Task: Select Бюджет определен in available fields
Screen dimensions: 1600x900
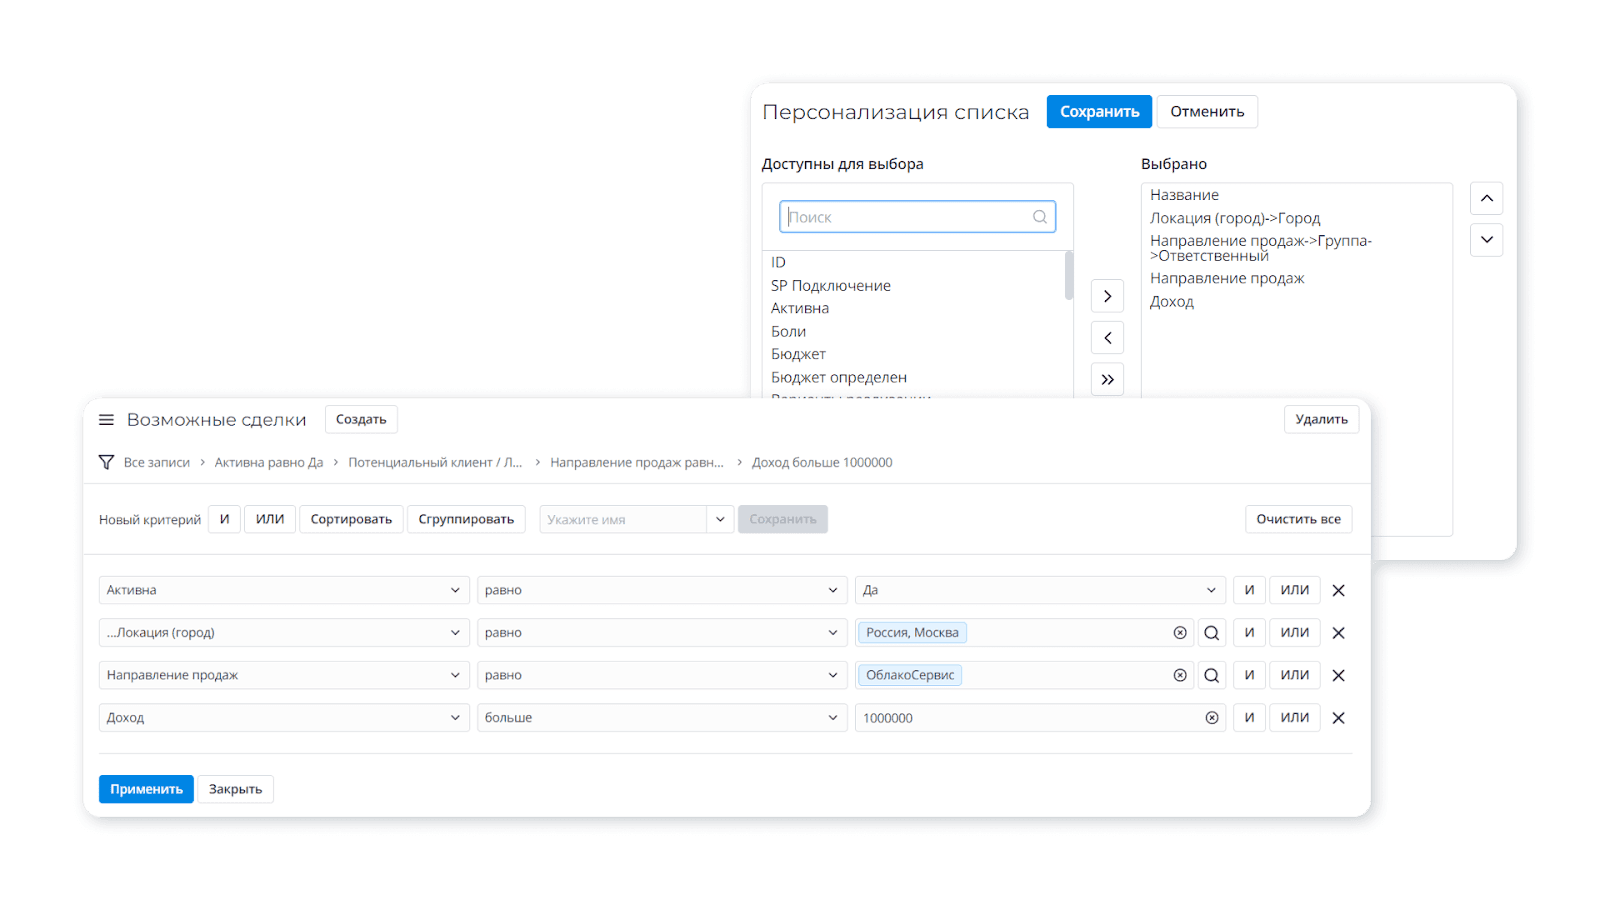Action: coord(838,377)
